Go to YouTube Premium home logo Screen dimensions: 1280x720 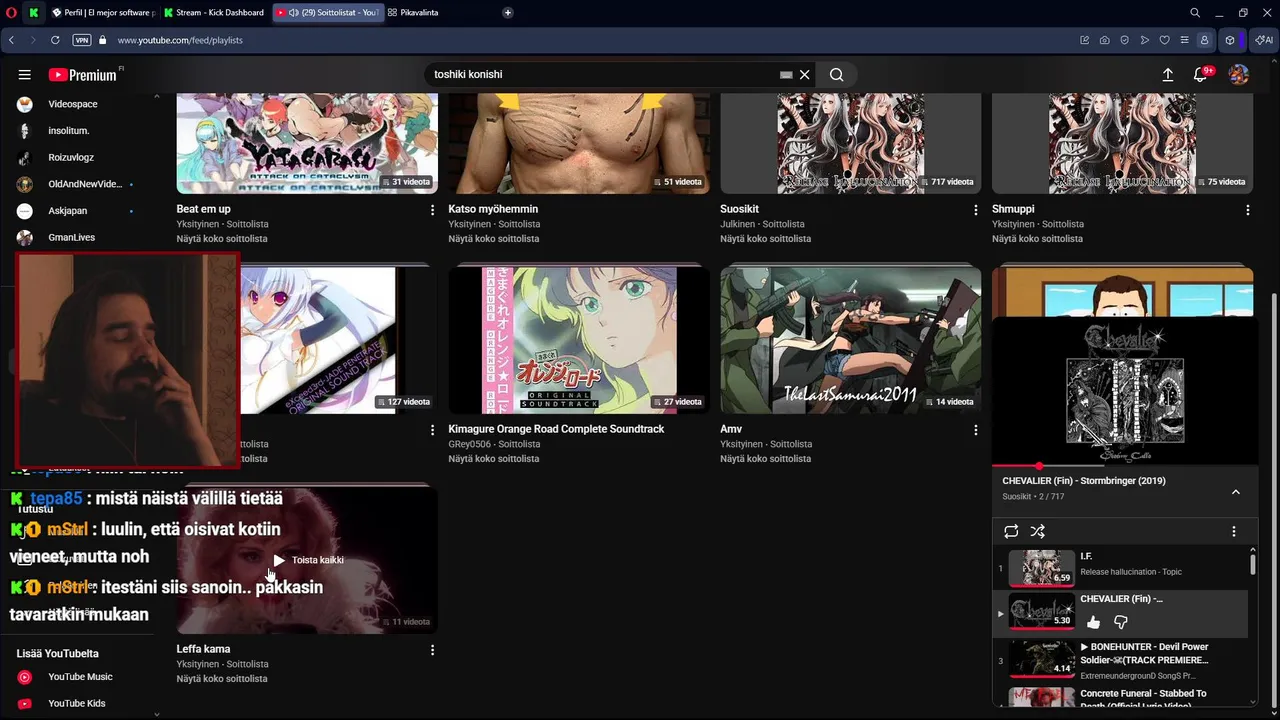(84, 75)
